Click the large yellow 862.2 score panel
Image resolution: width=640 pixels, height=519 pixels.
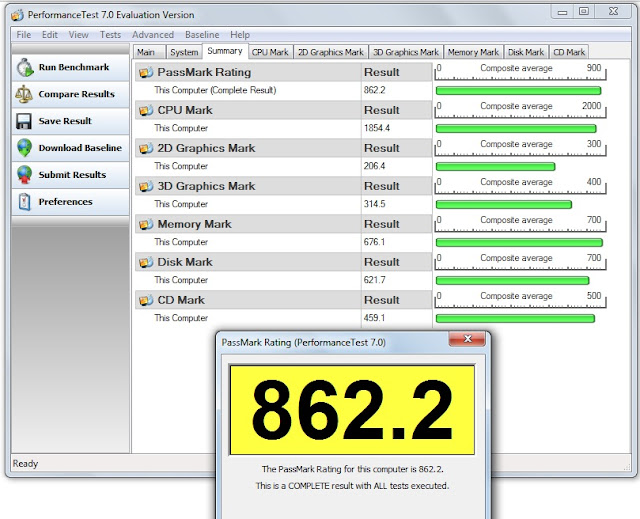352,410
